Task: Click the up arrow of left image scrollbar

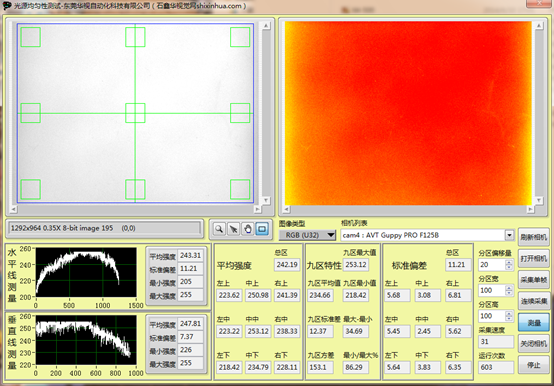Action: click(x=266, y=25)
